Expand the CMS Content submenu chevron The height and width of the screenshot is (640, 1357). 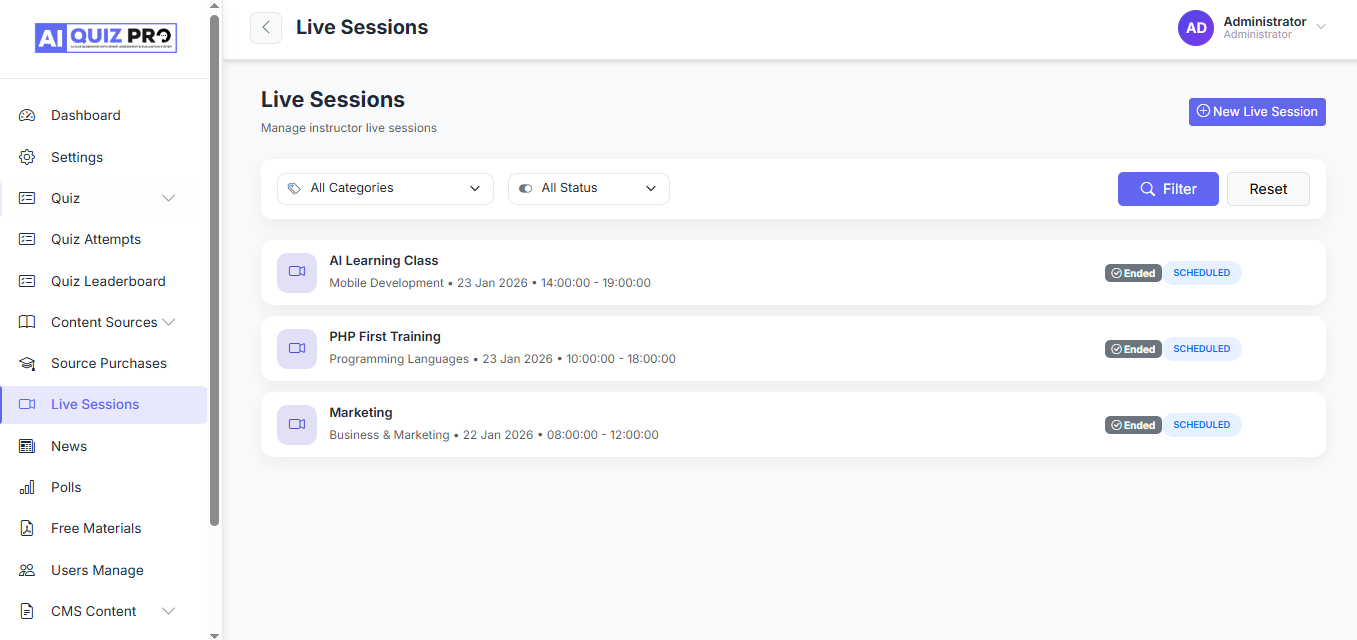(x=169, y=611)
